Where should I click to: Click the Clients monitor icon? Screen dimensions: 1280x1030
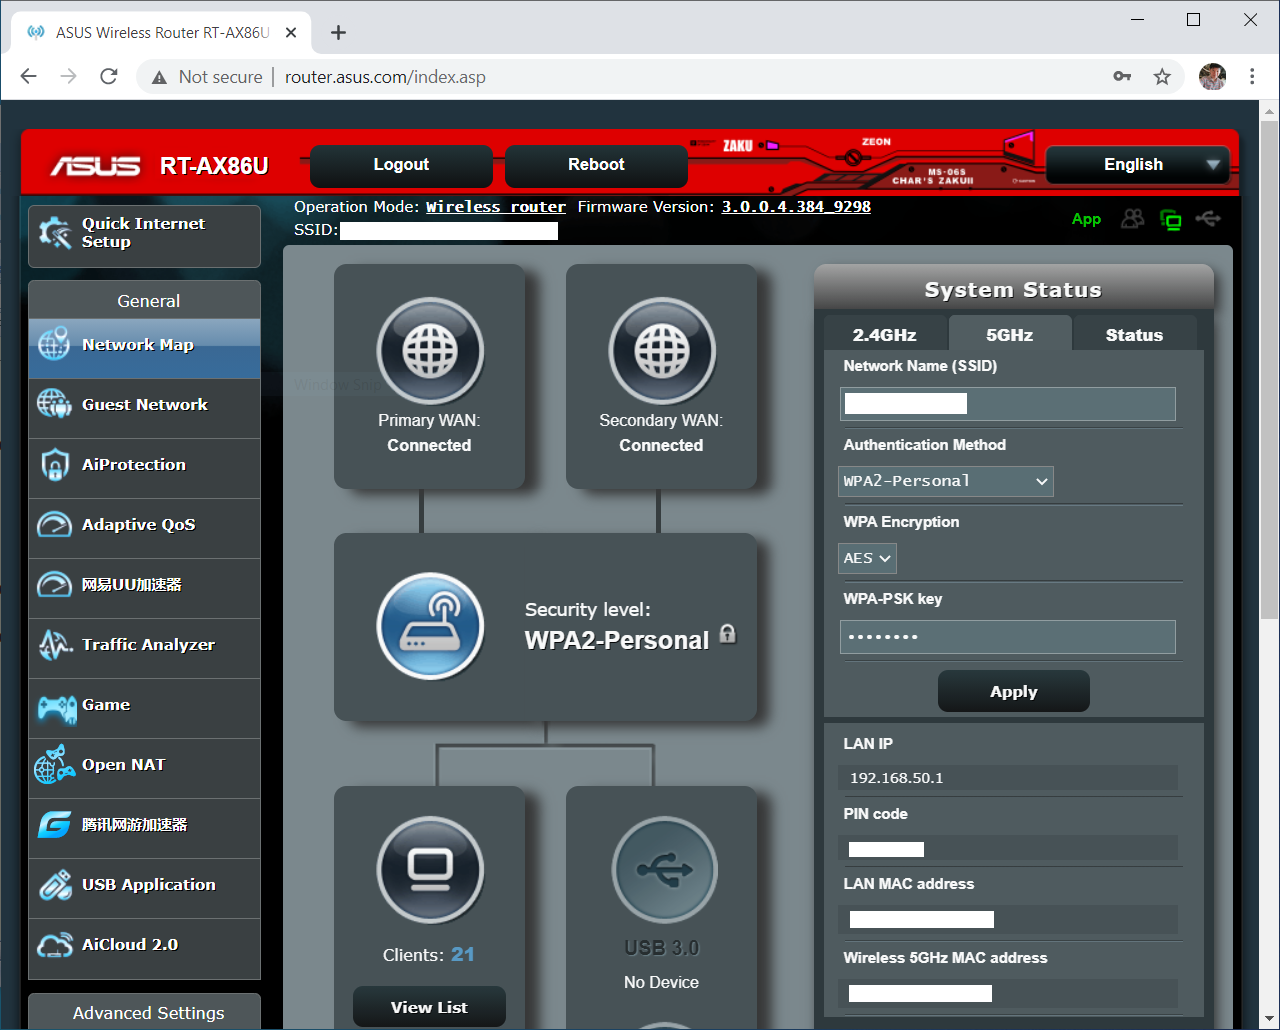click(x=430, y=870)
